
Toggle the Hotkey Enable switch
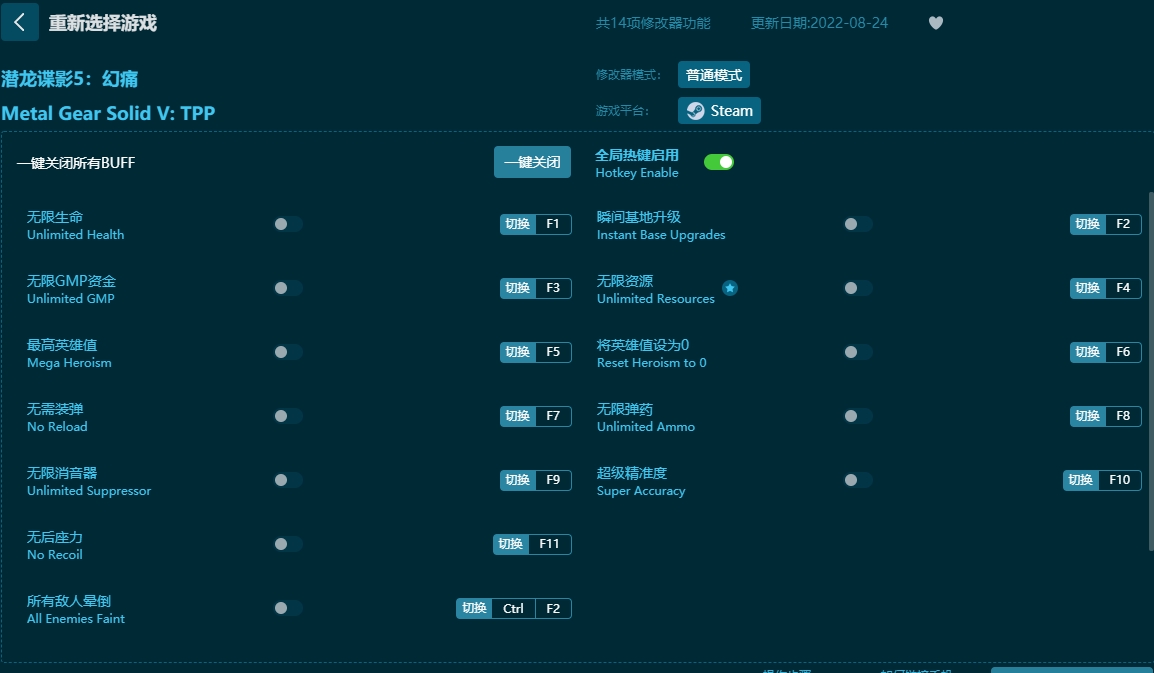pyautogui.click(x=718, y=162)
